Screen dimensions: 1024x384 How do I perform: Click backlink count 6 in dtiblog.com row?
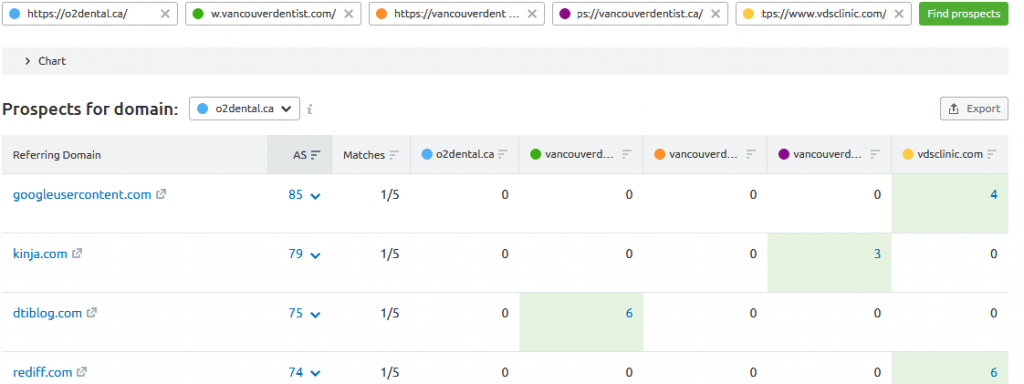(630, 313)
